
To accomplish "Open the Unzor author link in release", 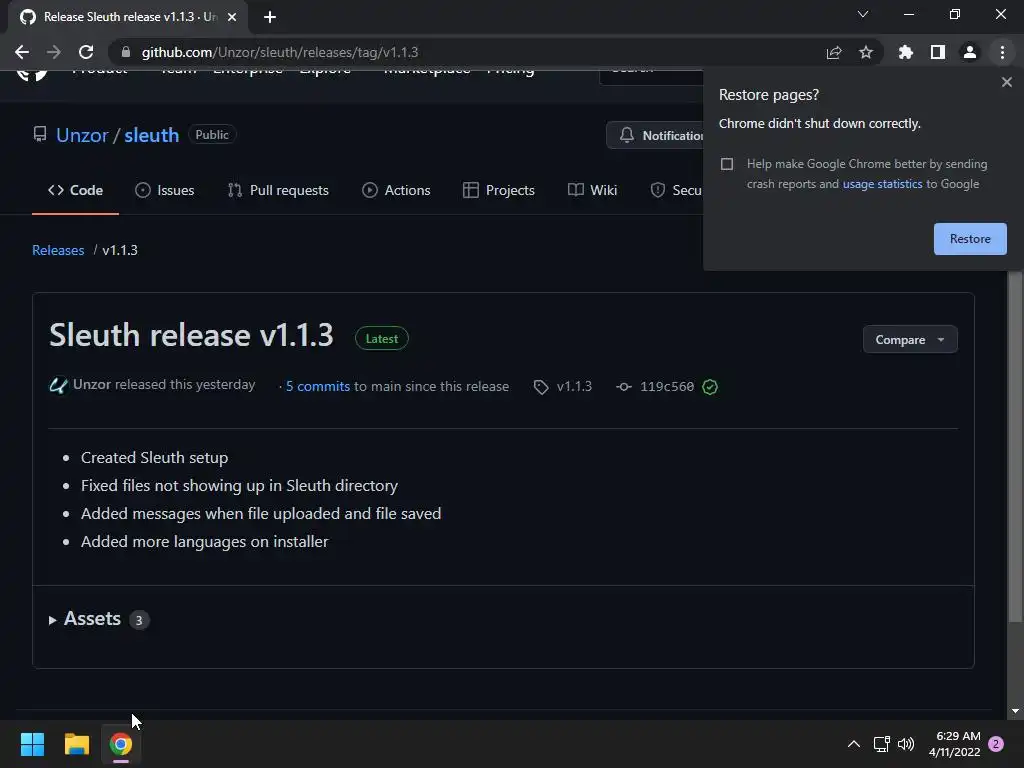I will pos(92,384).
